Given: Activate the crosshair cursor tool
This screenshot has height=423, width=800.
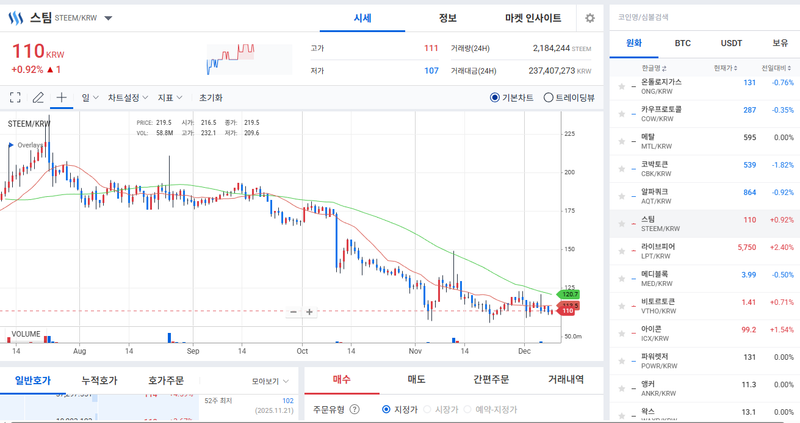Looking at the screenshot, I should coord(61,98).
